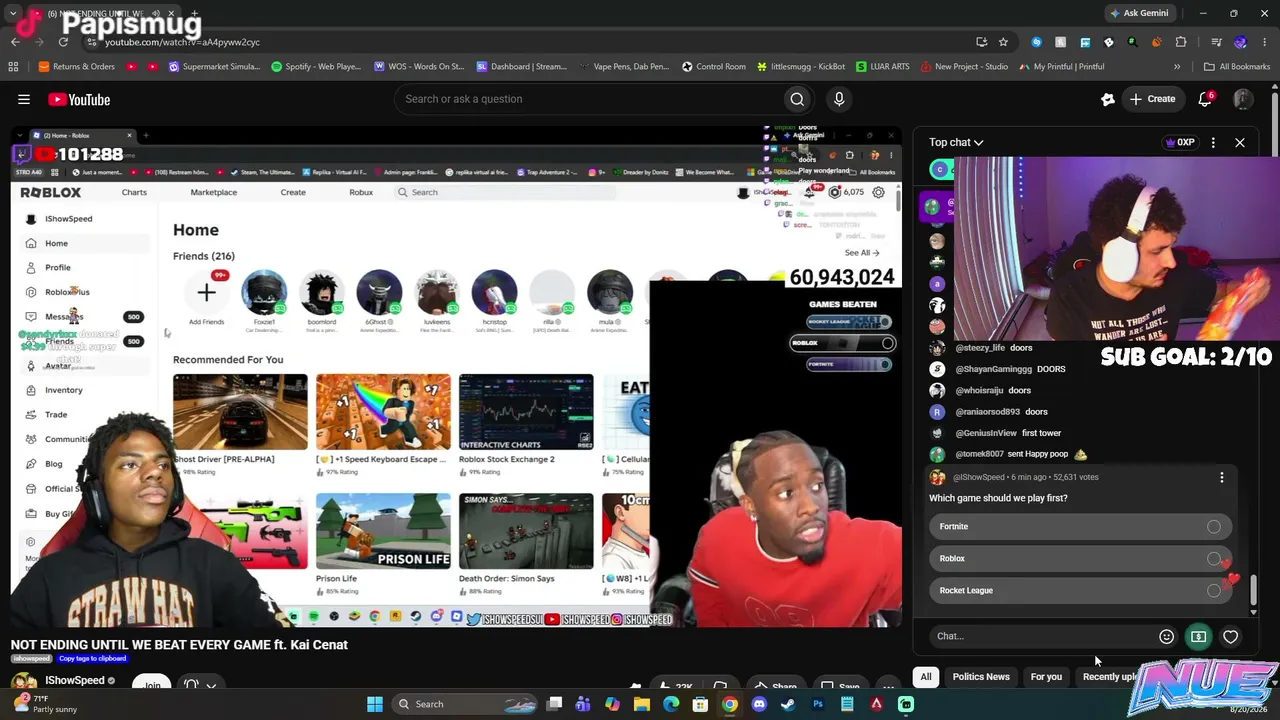Open the LUAR ARTS bookmark
1280x720 pixels.
point(882,67)
